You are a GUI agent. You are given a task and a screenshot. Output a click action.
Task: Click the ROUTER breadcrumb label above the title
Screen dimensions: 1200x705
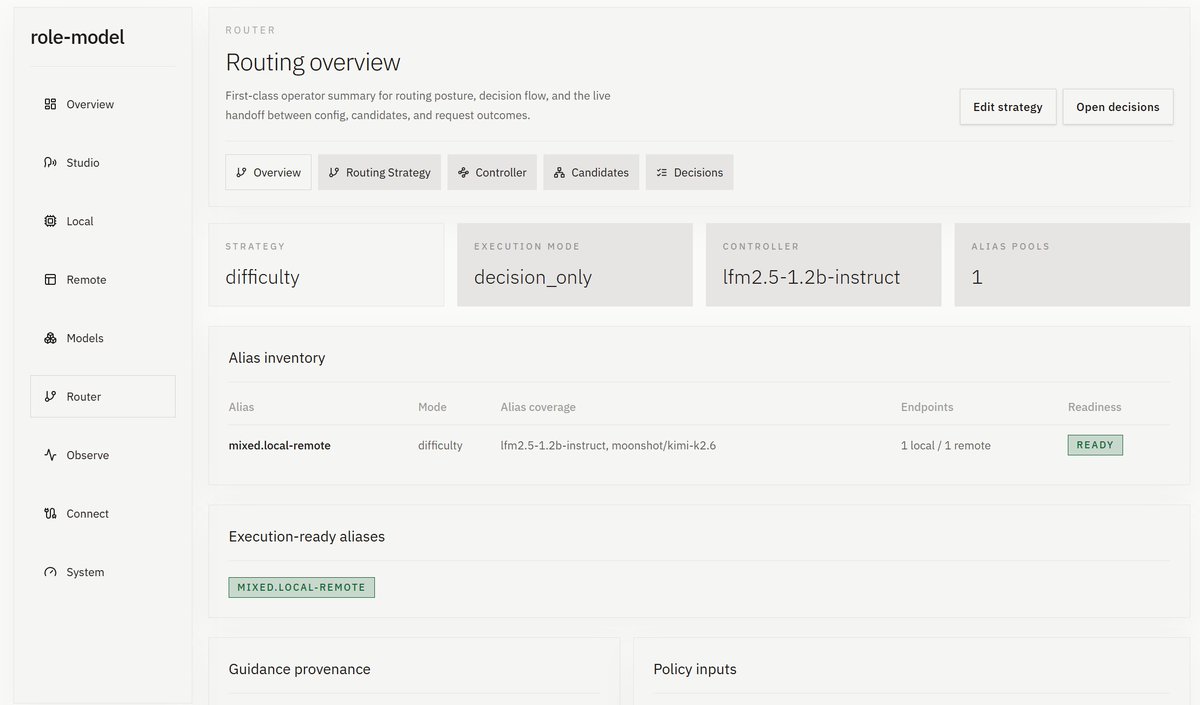pyautogui.click(x=251, y=31)
